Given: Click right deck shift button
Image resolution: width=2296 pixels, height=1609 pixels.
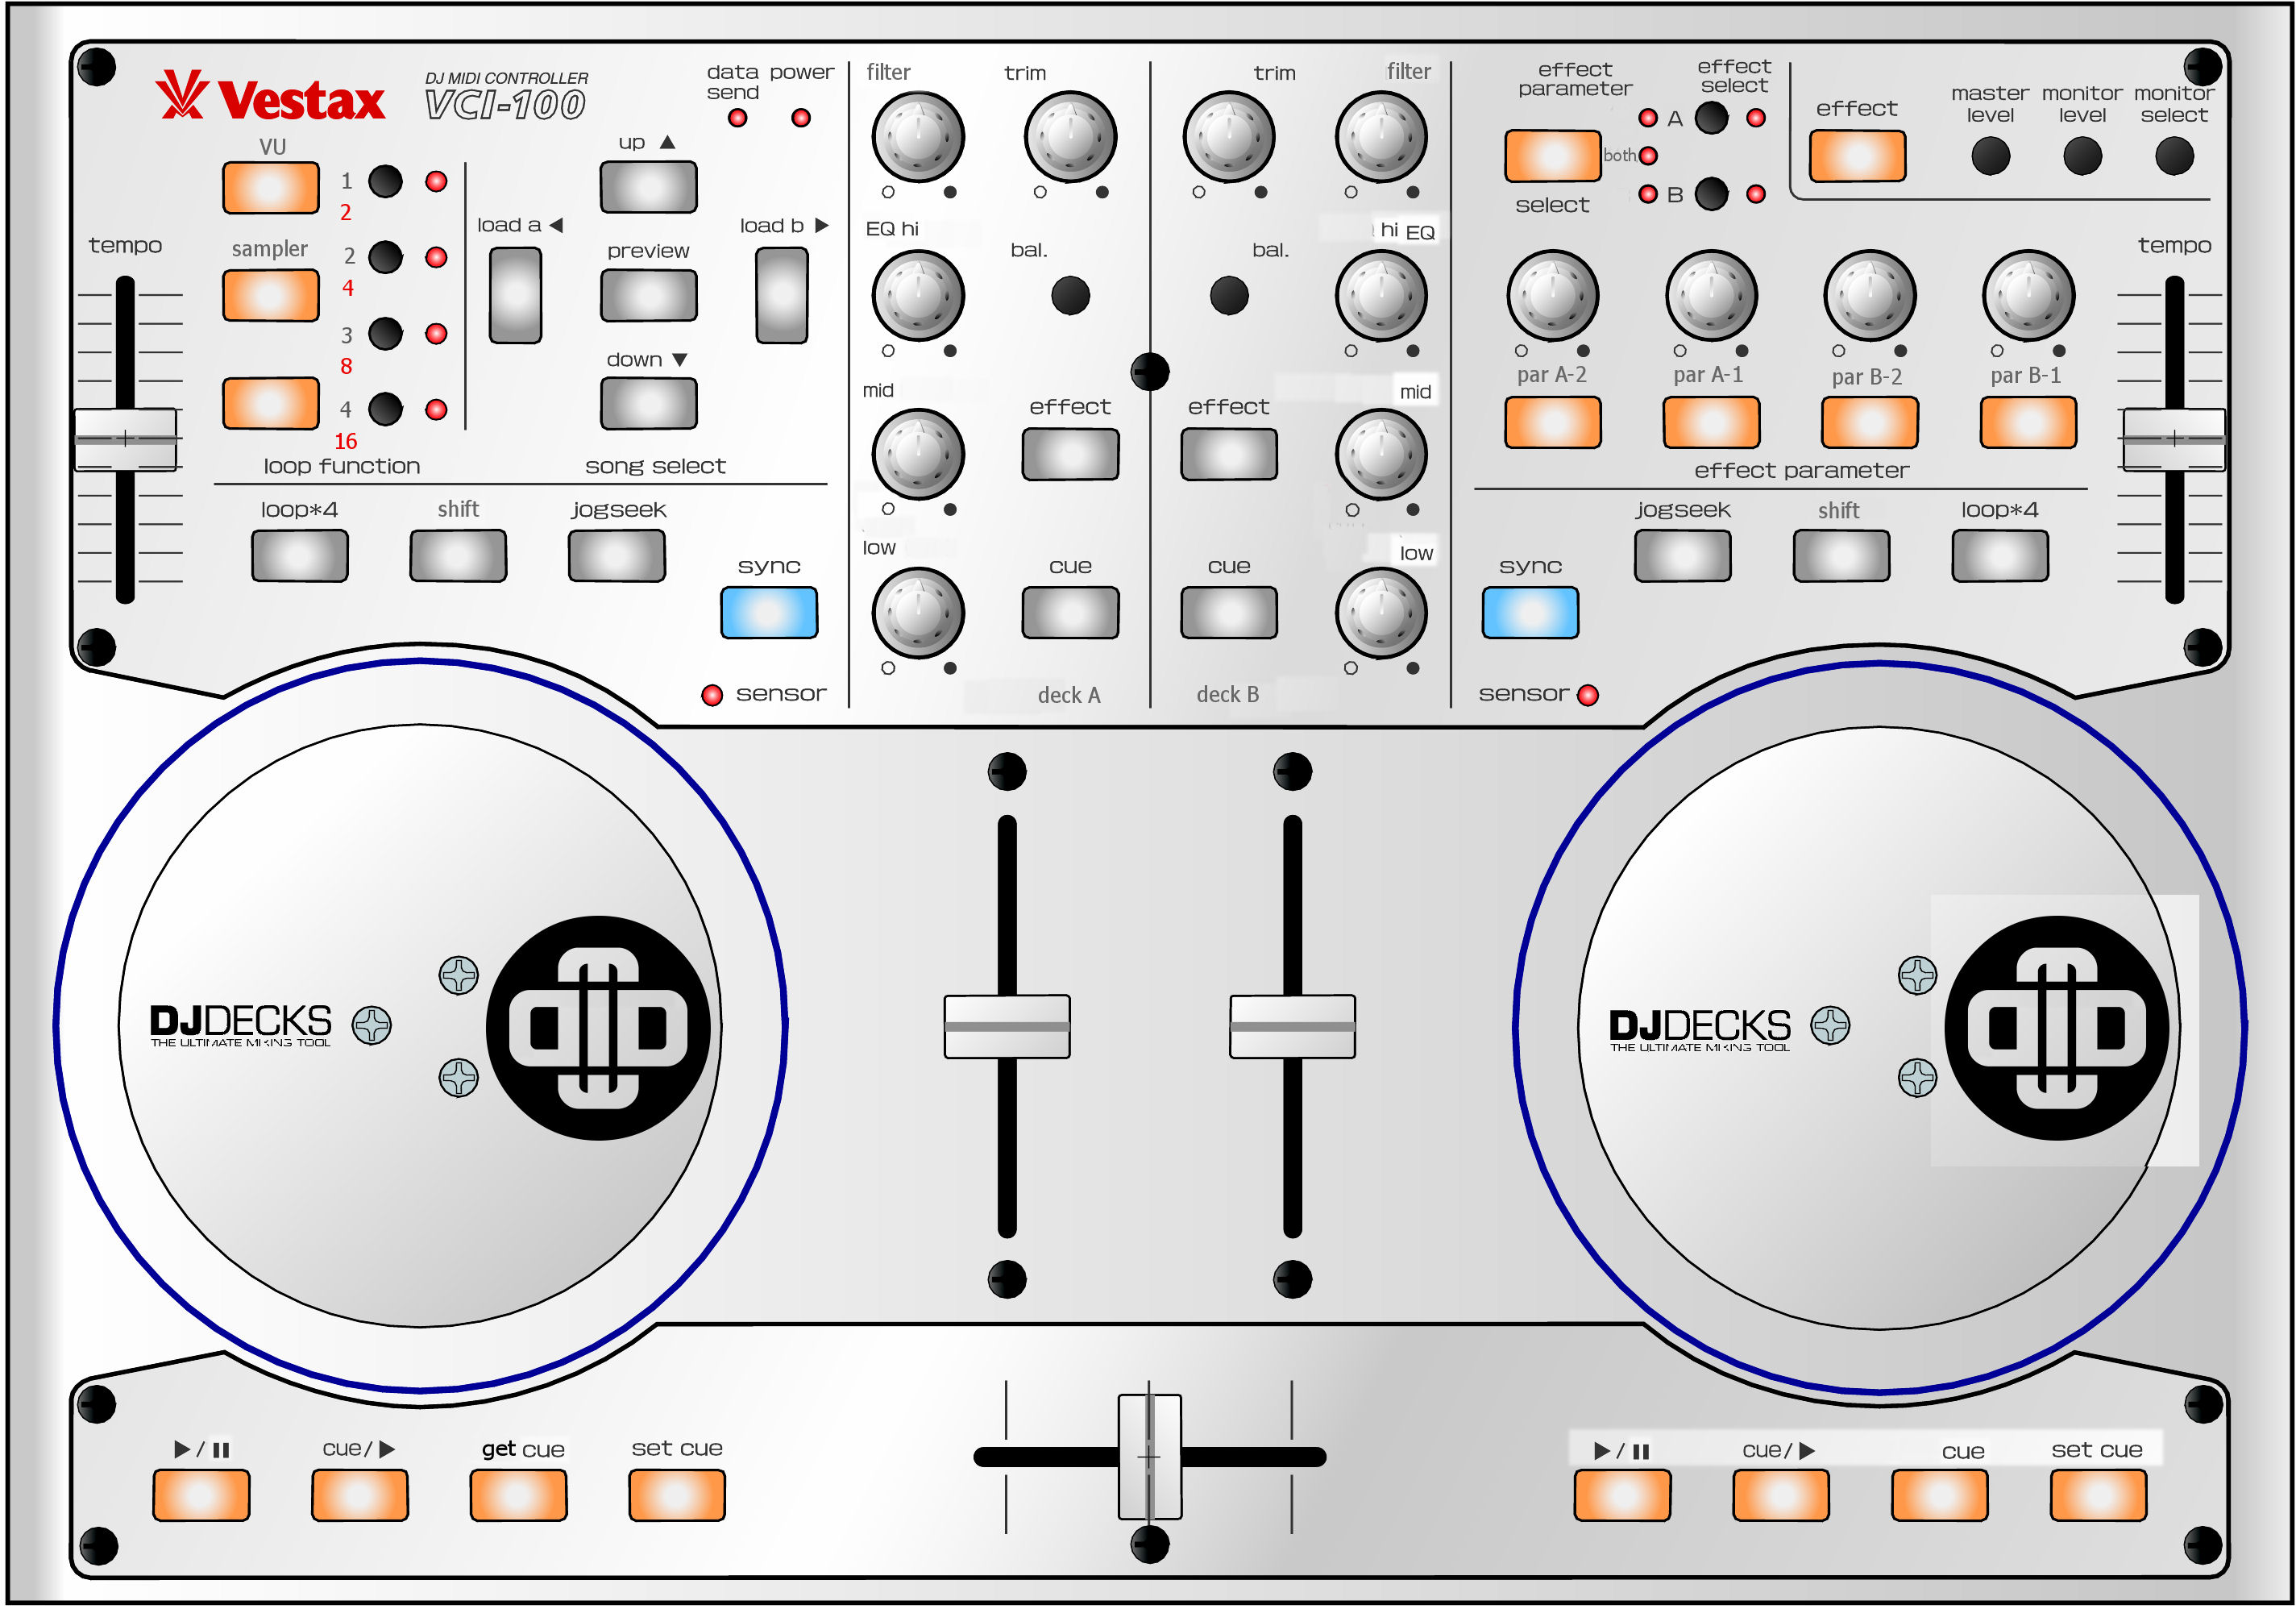Looking at the screenshot, I should (1841, 556).
